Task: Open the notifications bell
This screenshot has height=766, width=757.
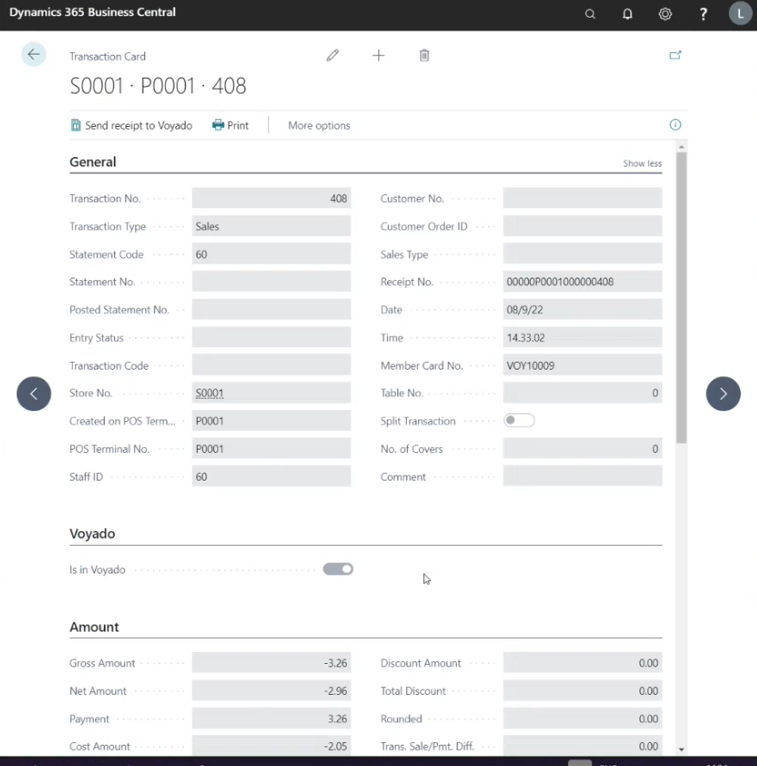Action: (x=628, y=14)
